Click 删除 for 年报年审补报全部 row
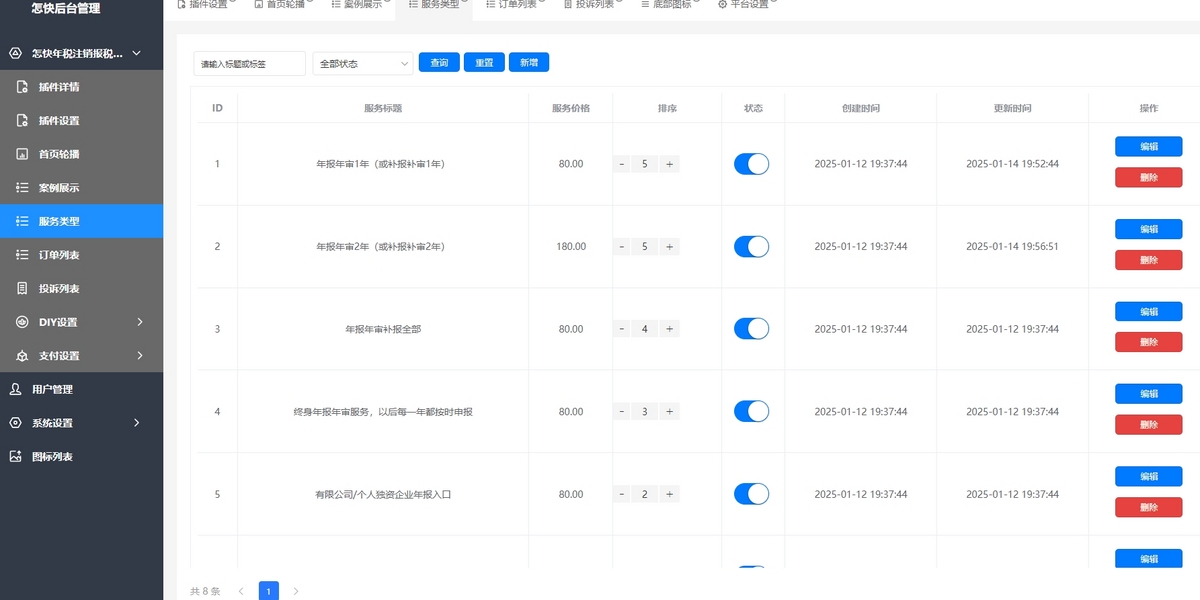This screenshot has height=600, width=1200. point(1149,343)
